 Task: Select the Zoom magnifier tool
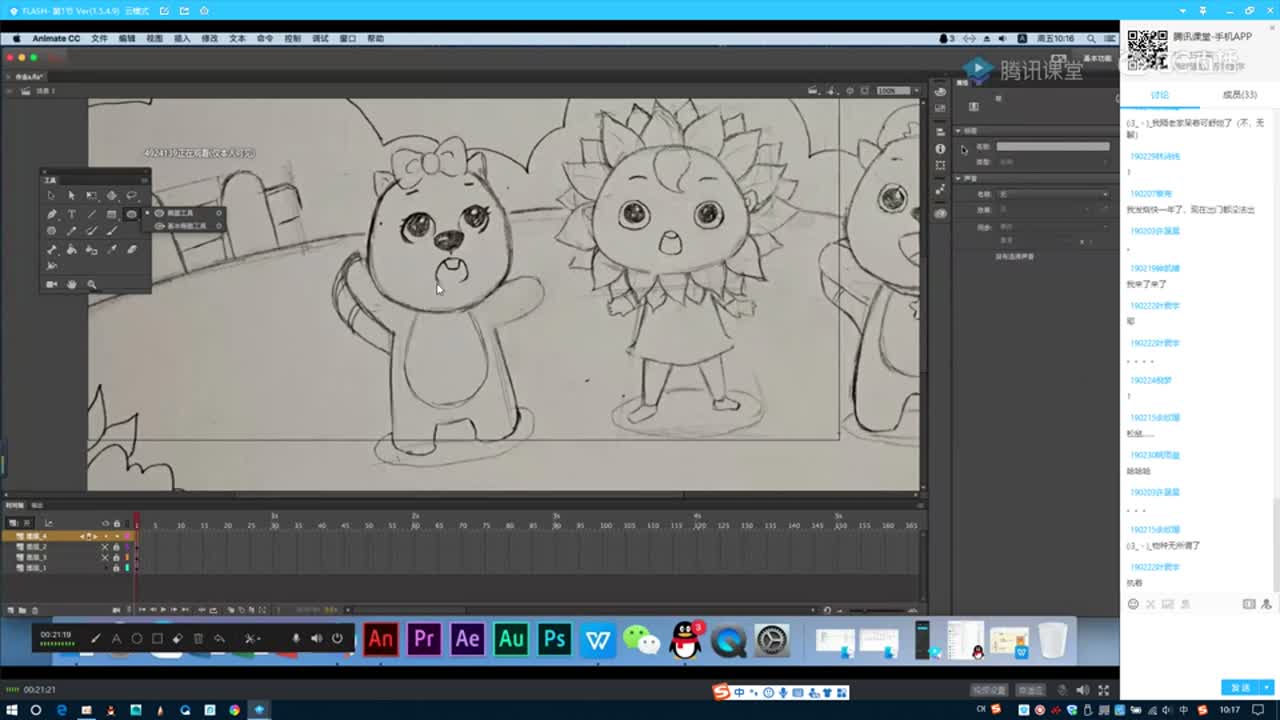click(91, 285)
